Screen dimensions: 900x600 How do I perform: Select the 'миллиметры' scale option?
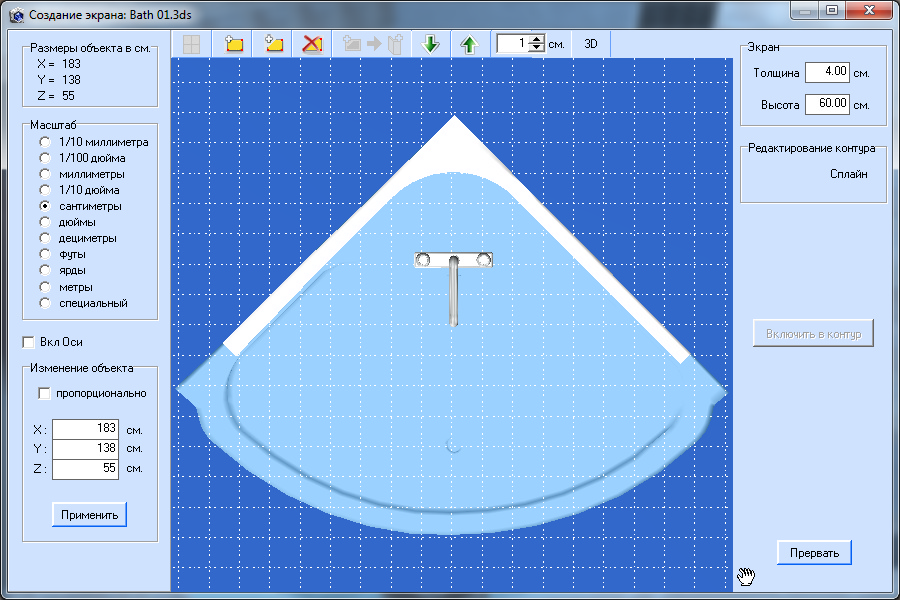pos(44,174)
